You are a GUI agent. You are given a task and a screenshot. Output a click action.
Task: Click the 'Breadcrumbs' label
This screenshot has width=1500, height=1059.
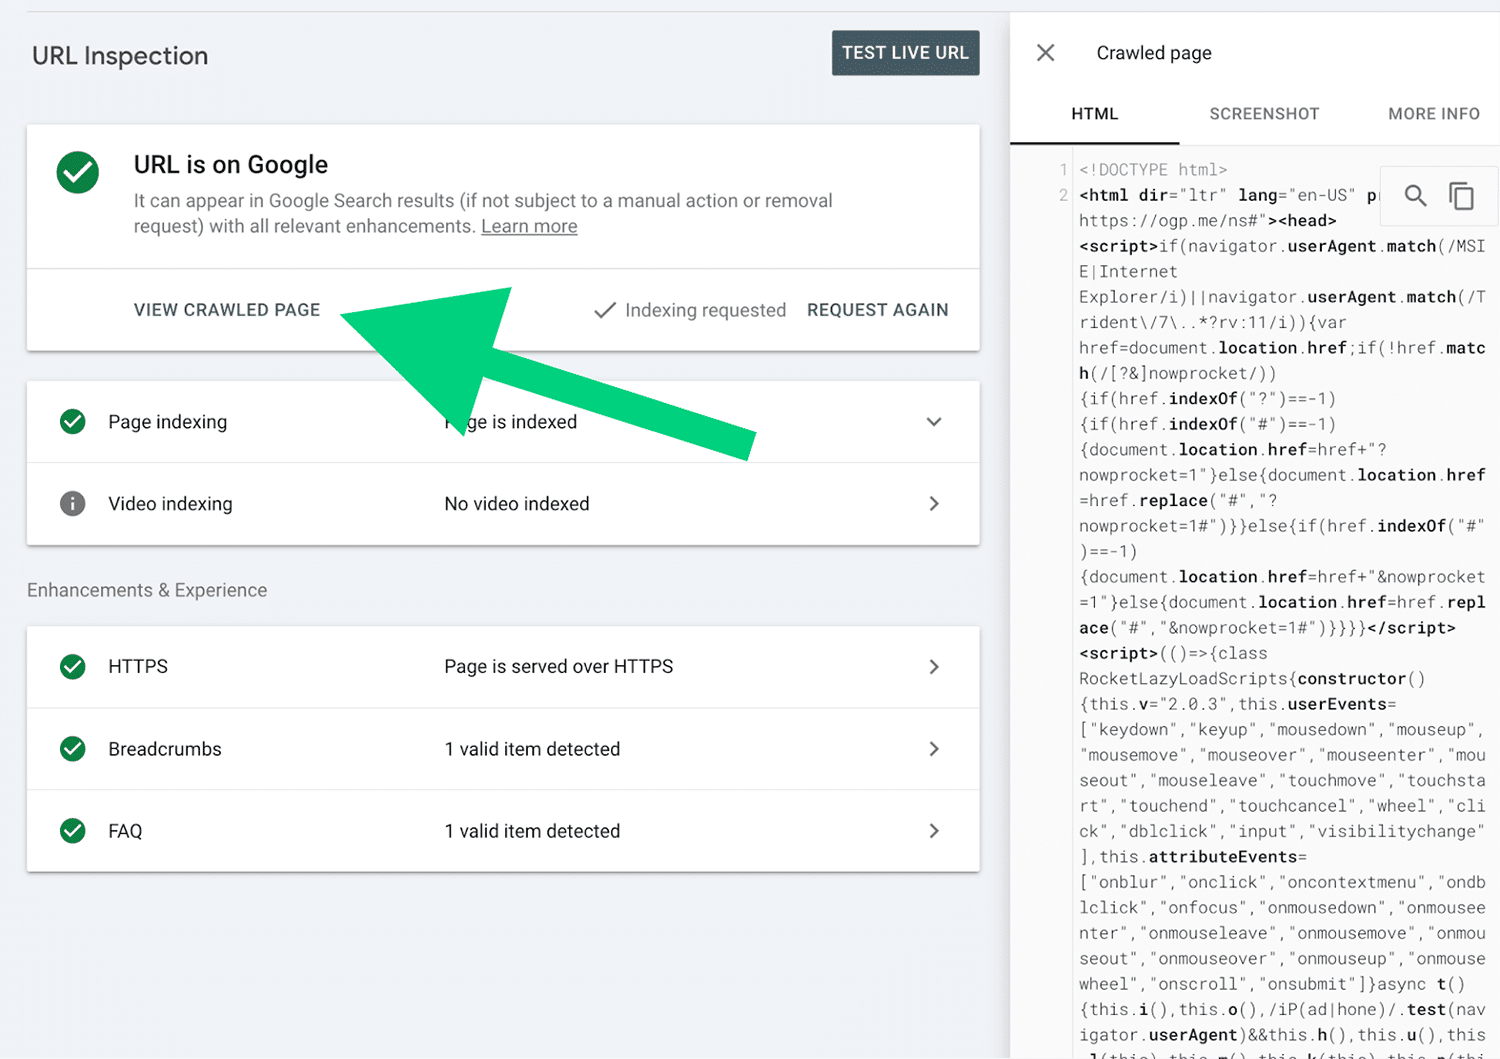[165, 749]
